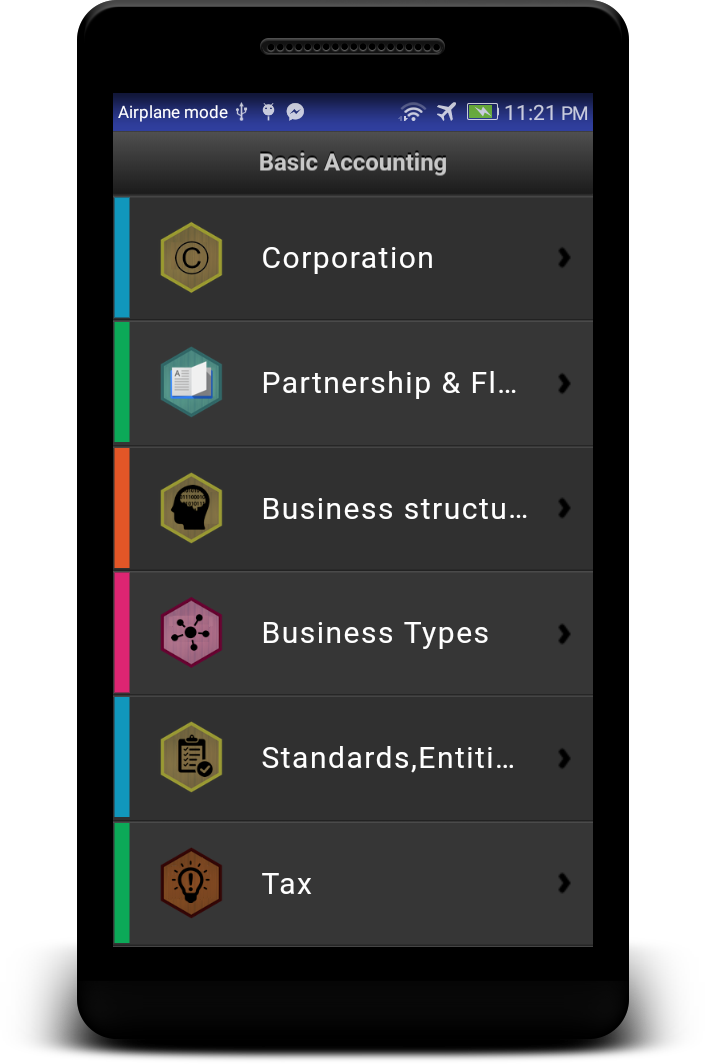Expand the Corporation row chevron

(564, 257)
